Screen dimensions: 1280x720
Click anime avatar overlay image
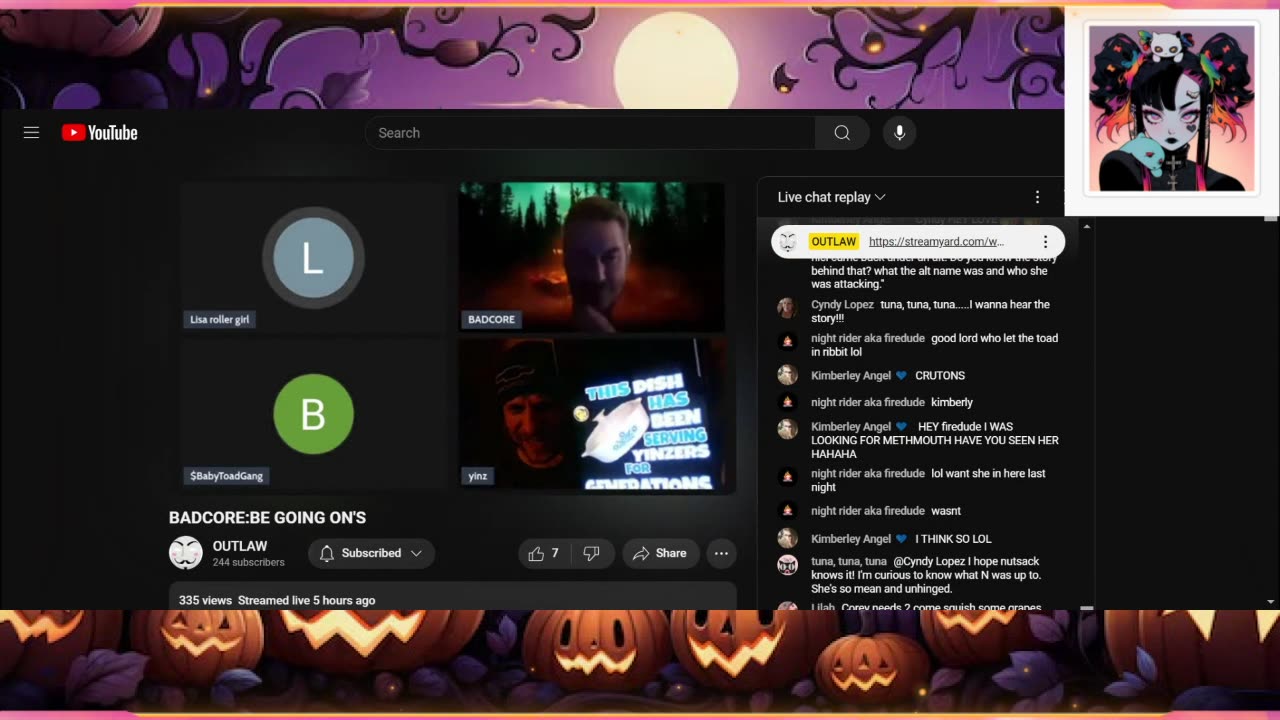point(1171,109)
